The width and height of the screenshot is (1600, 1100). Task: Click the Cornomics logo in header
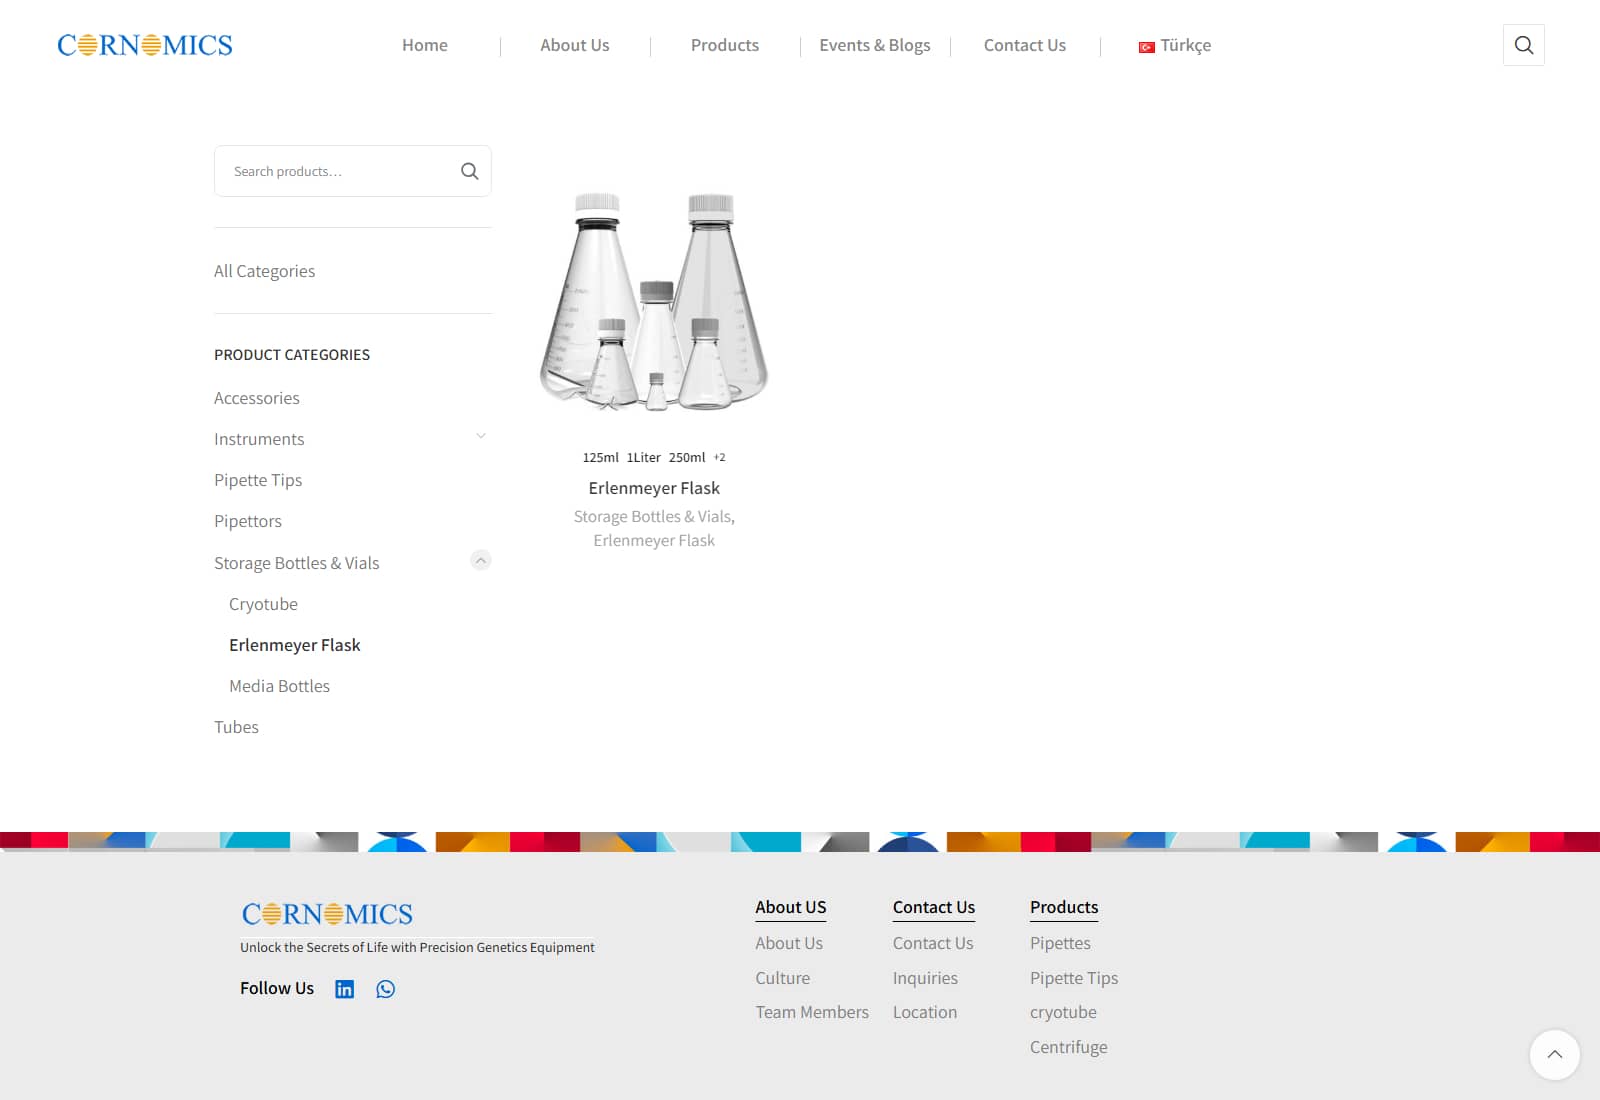coord(145,45)
